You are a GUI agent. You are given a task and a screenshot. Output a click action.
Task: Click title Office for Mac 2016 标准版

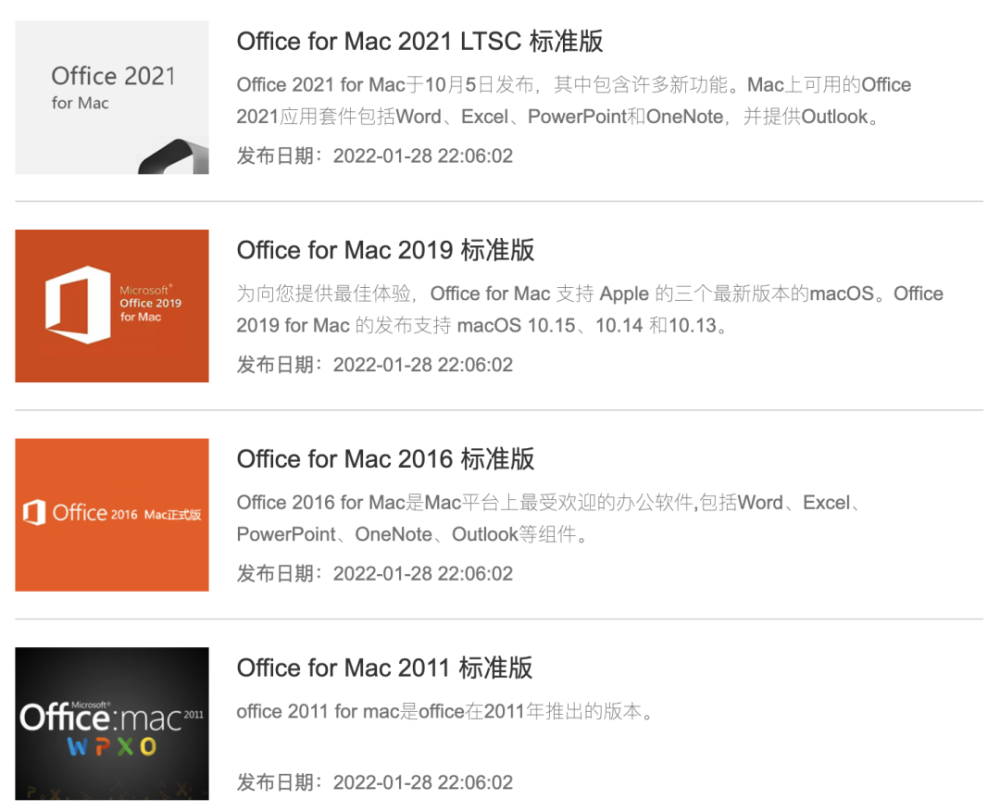(x=385, y=459)
